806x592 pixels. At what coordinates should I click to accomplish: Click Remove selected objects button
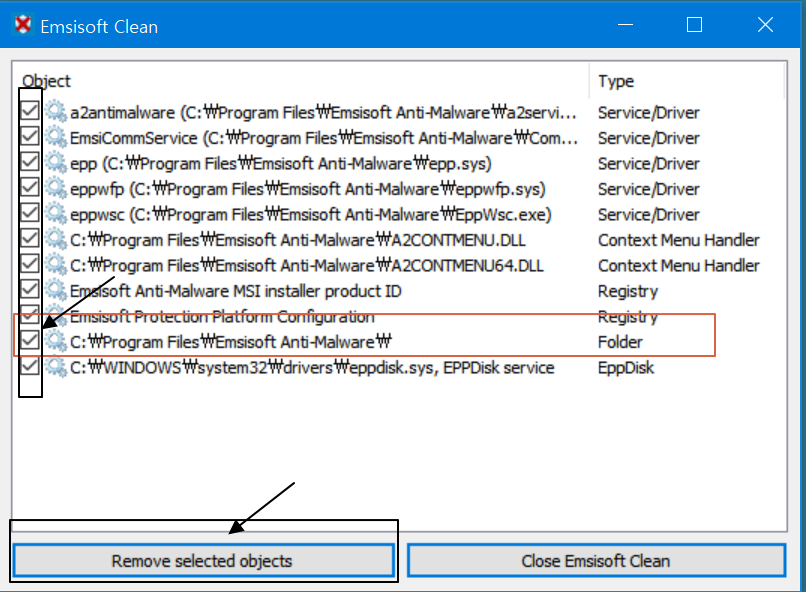[x=203, y=560]
